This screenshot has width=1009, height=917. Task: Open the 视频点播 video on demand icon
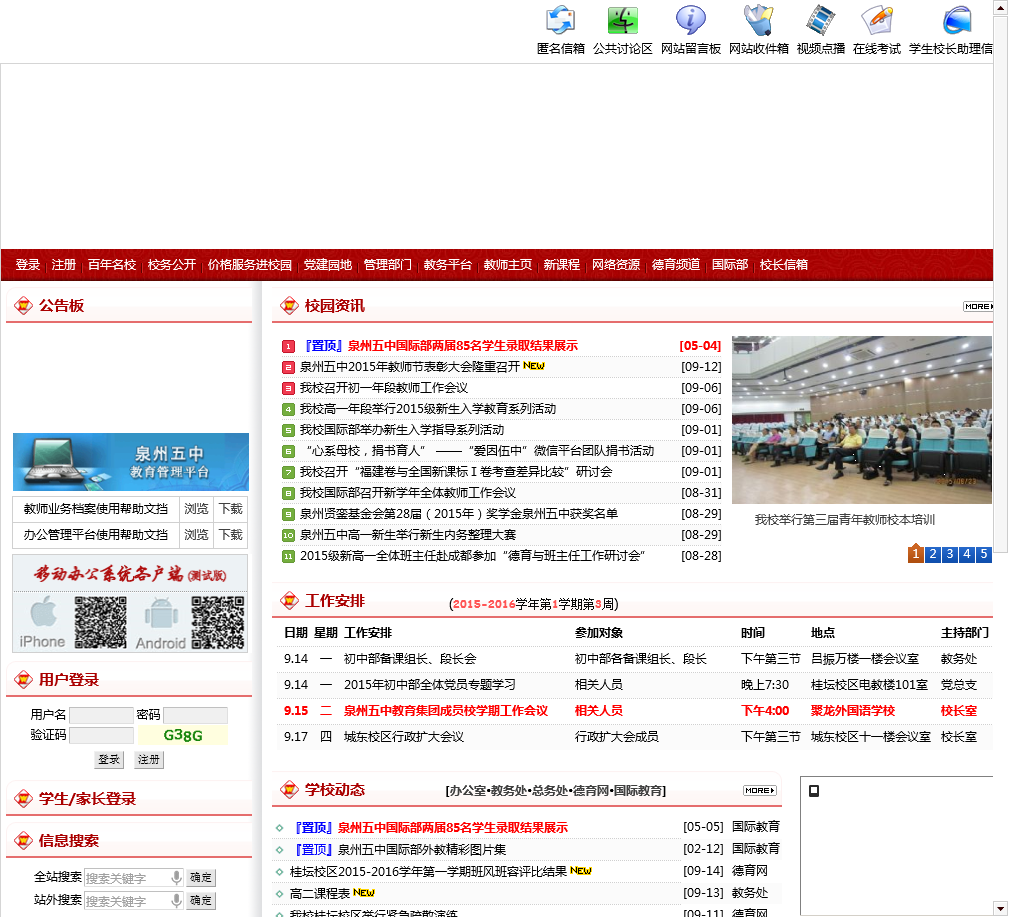coord(820,20)
